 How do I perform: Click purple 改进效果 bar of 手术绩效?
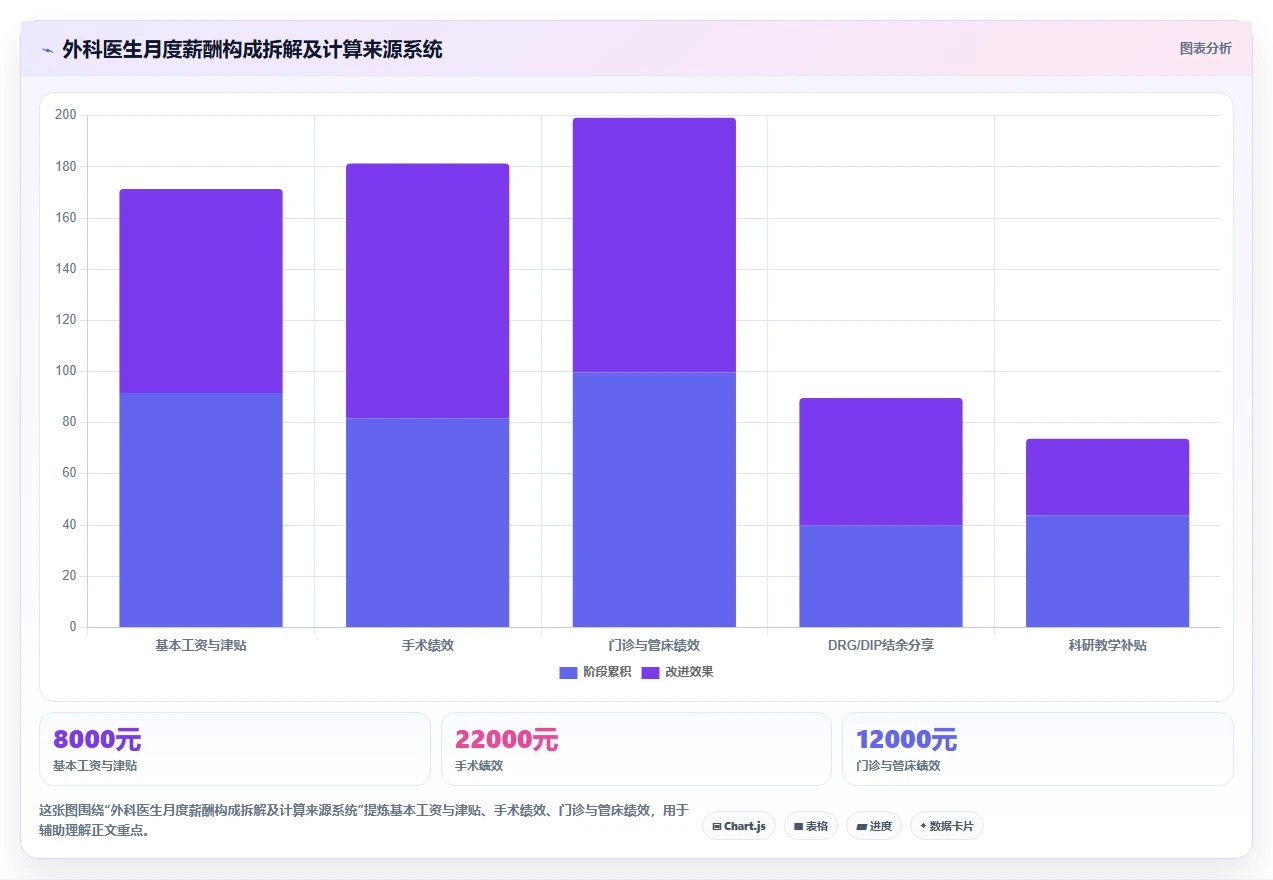[428, 291]
